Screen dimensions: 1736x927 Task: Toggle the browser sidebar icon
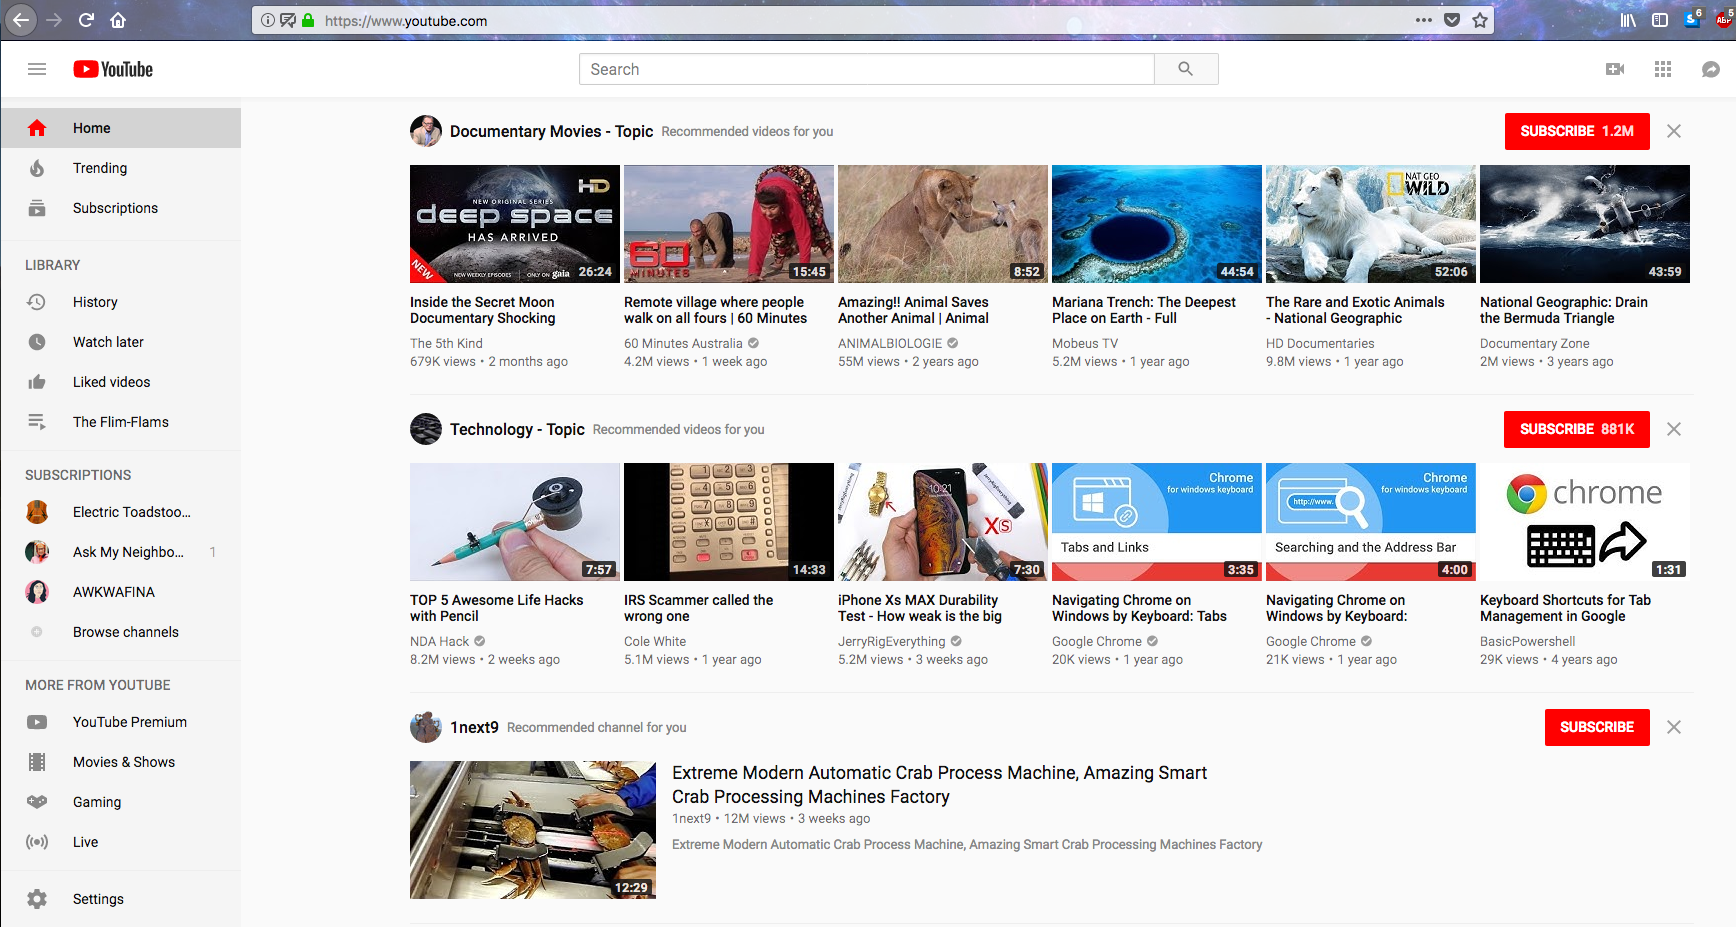[x=1660, y=20]
